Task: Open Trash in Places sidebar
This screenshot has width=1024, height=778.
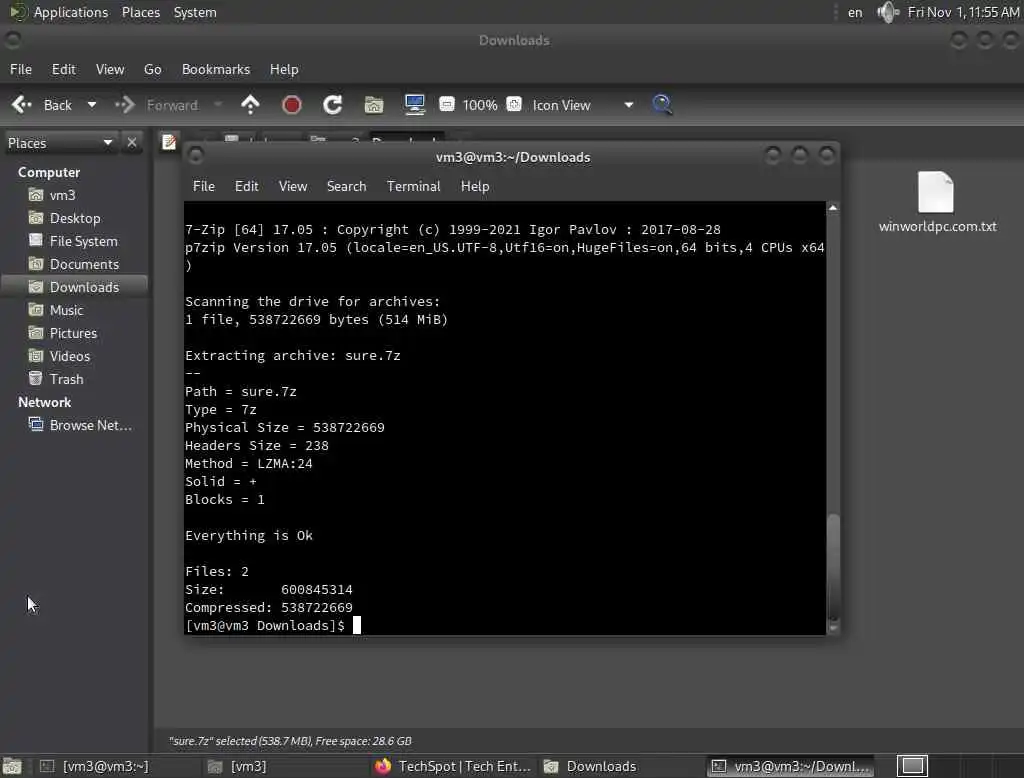Action: pos(66,379)
